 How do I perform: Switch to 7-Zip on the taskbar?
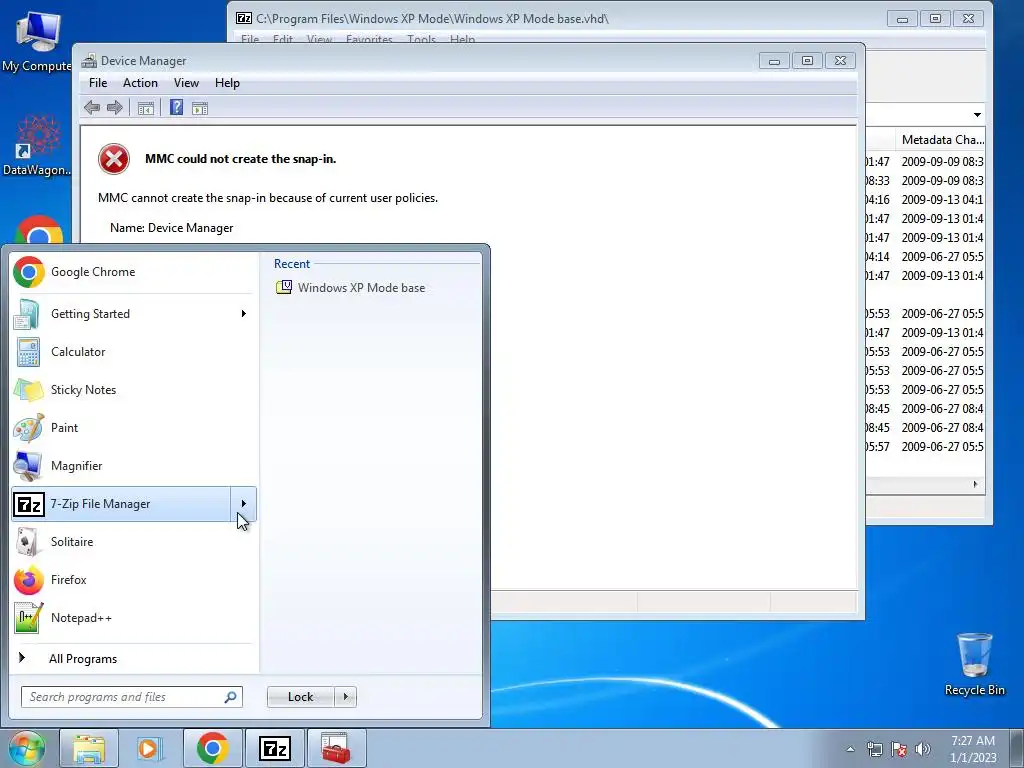274,748
